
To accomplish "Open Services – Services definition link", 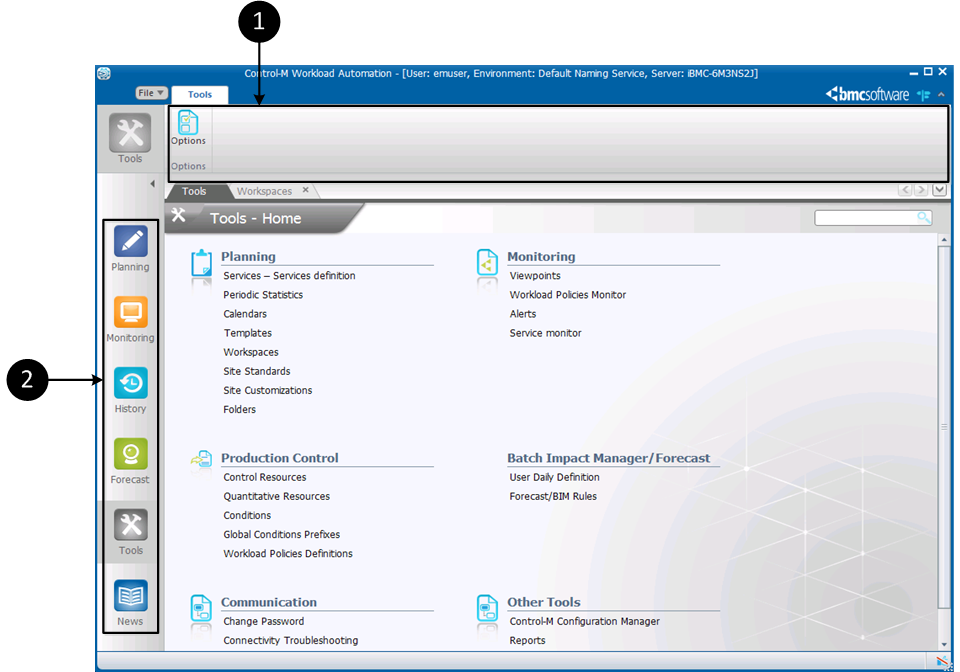I will tap(289, 276).
